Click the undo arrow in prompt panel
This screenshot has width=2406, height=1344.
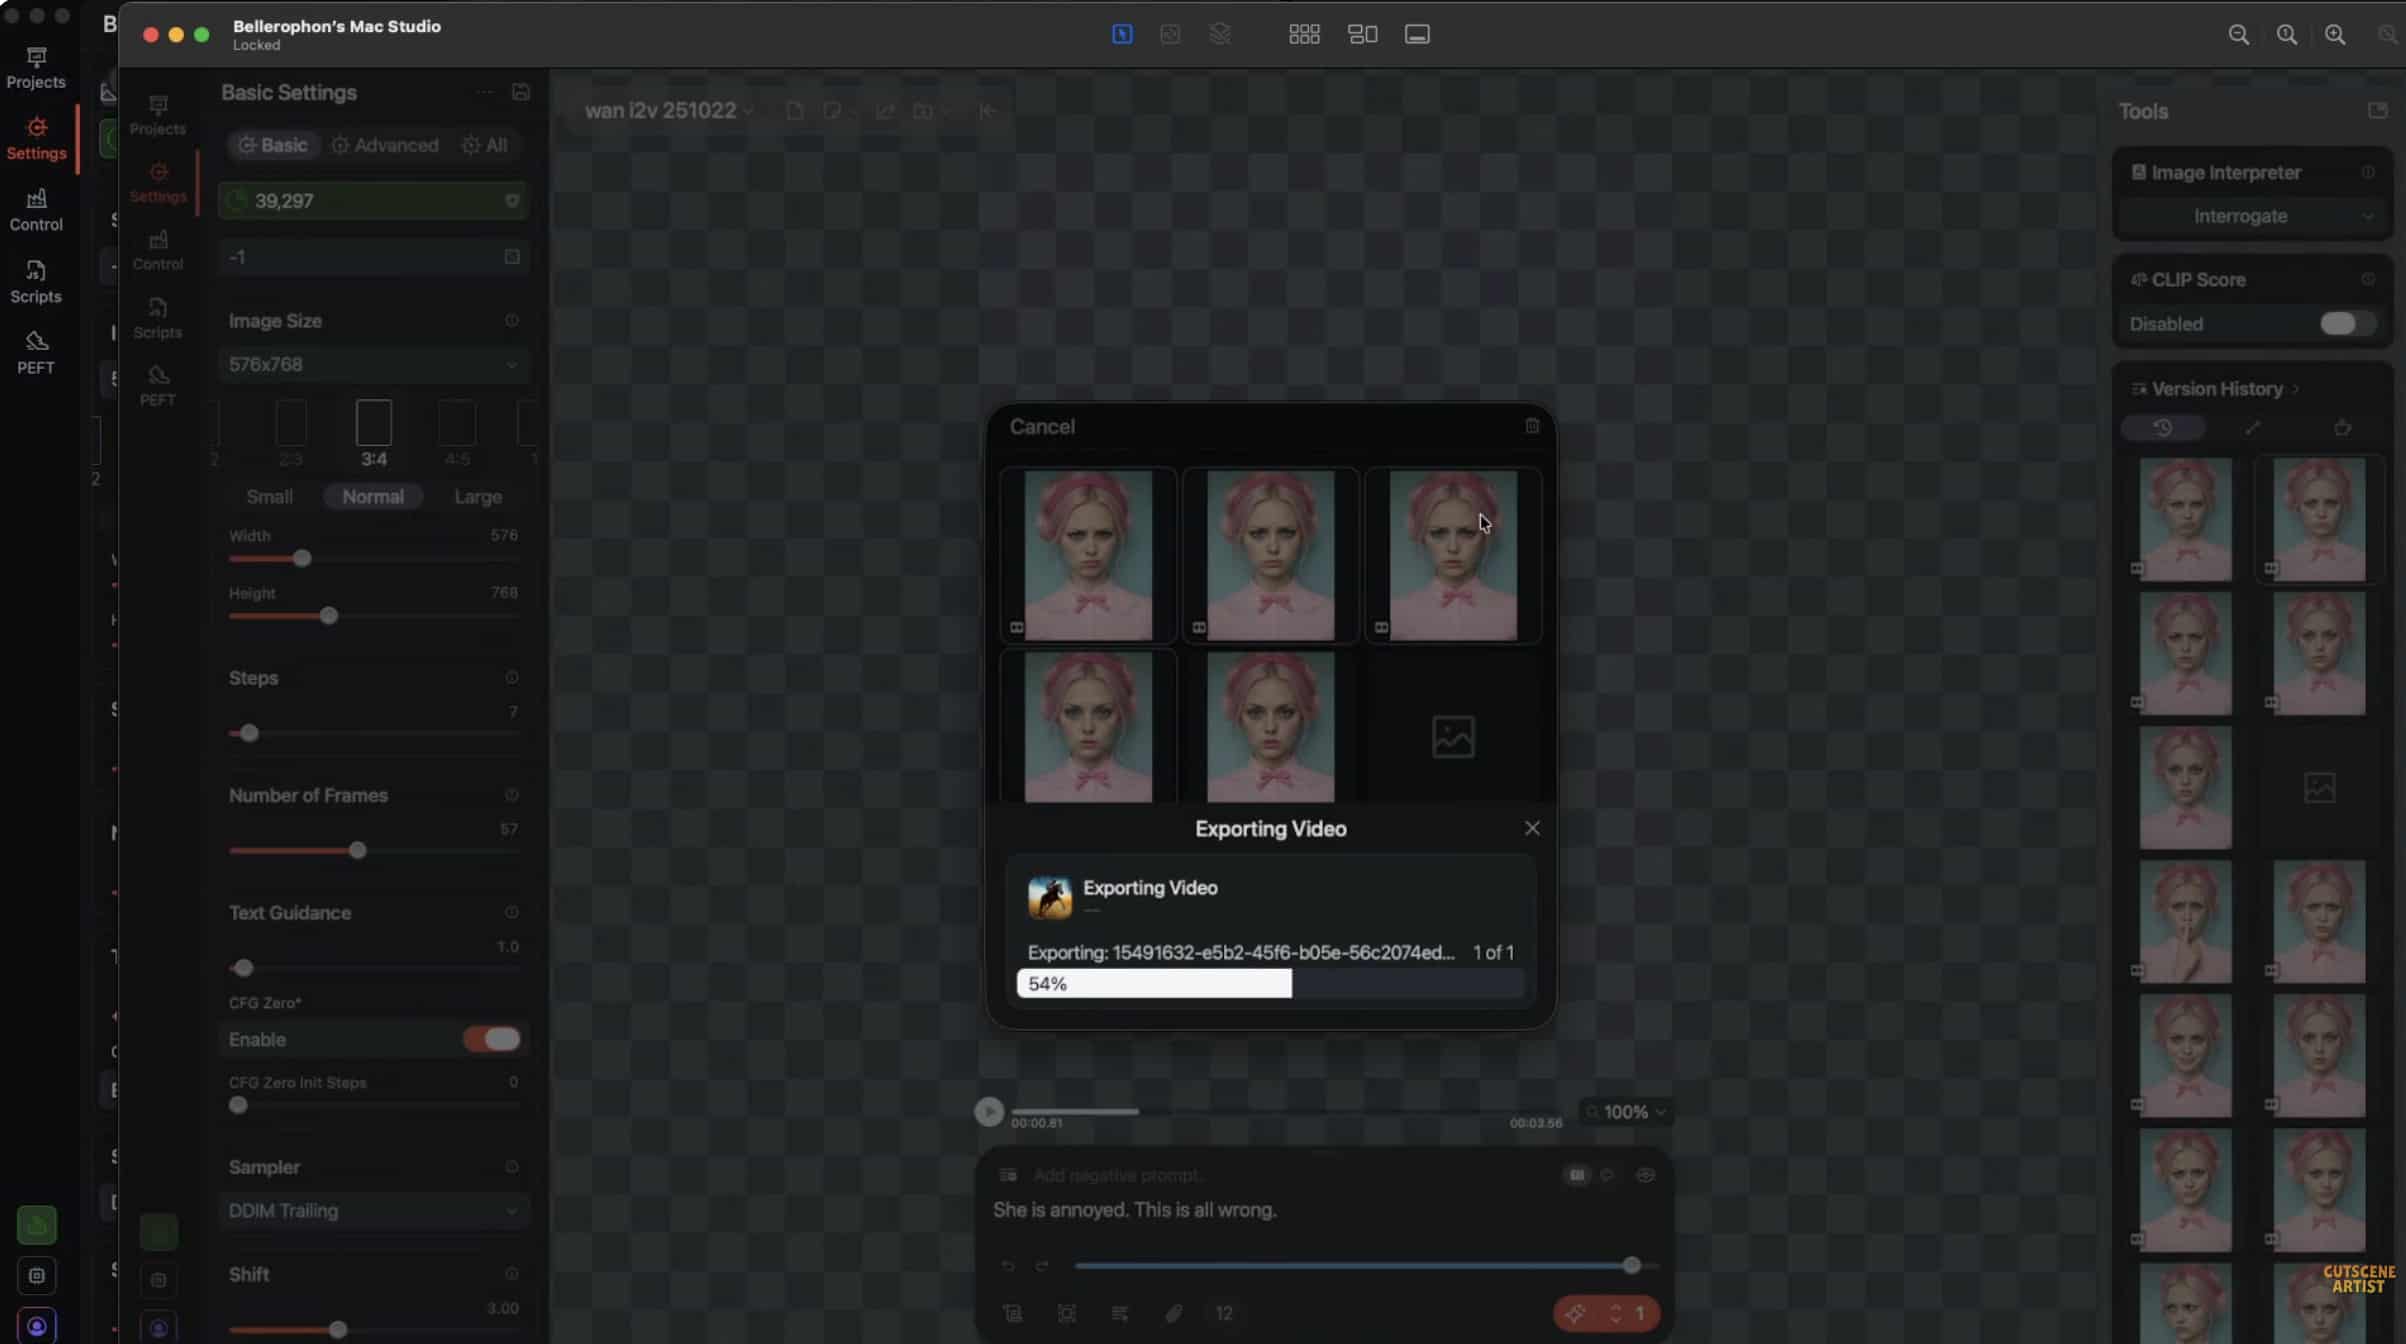[x=1008, y=1266]
